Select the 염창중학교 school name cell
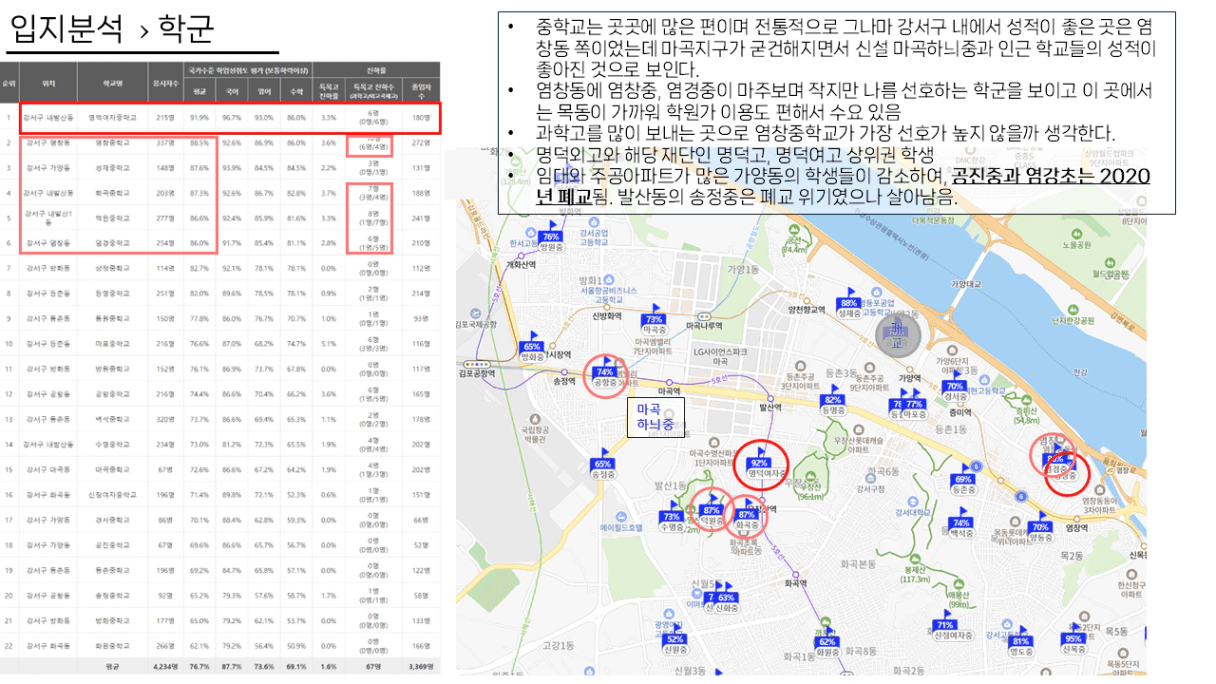This screenshot has width=1216, height=684. (112, 143)
